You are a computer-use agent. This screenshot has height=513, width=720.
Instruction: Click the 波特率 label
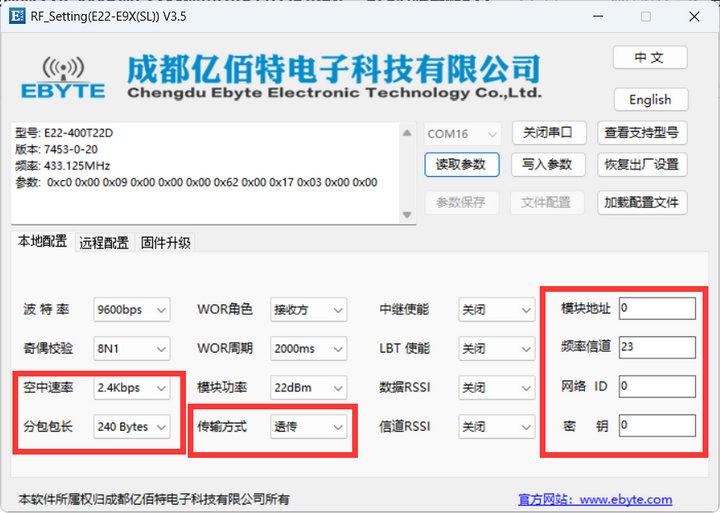[x=46, y=309]
